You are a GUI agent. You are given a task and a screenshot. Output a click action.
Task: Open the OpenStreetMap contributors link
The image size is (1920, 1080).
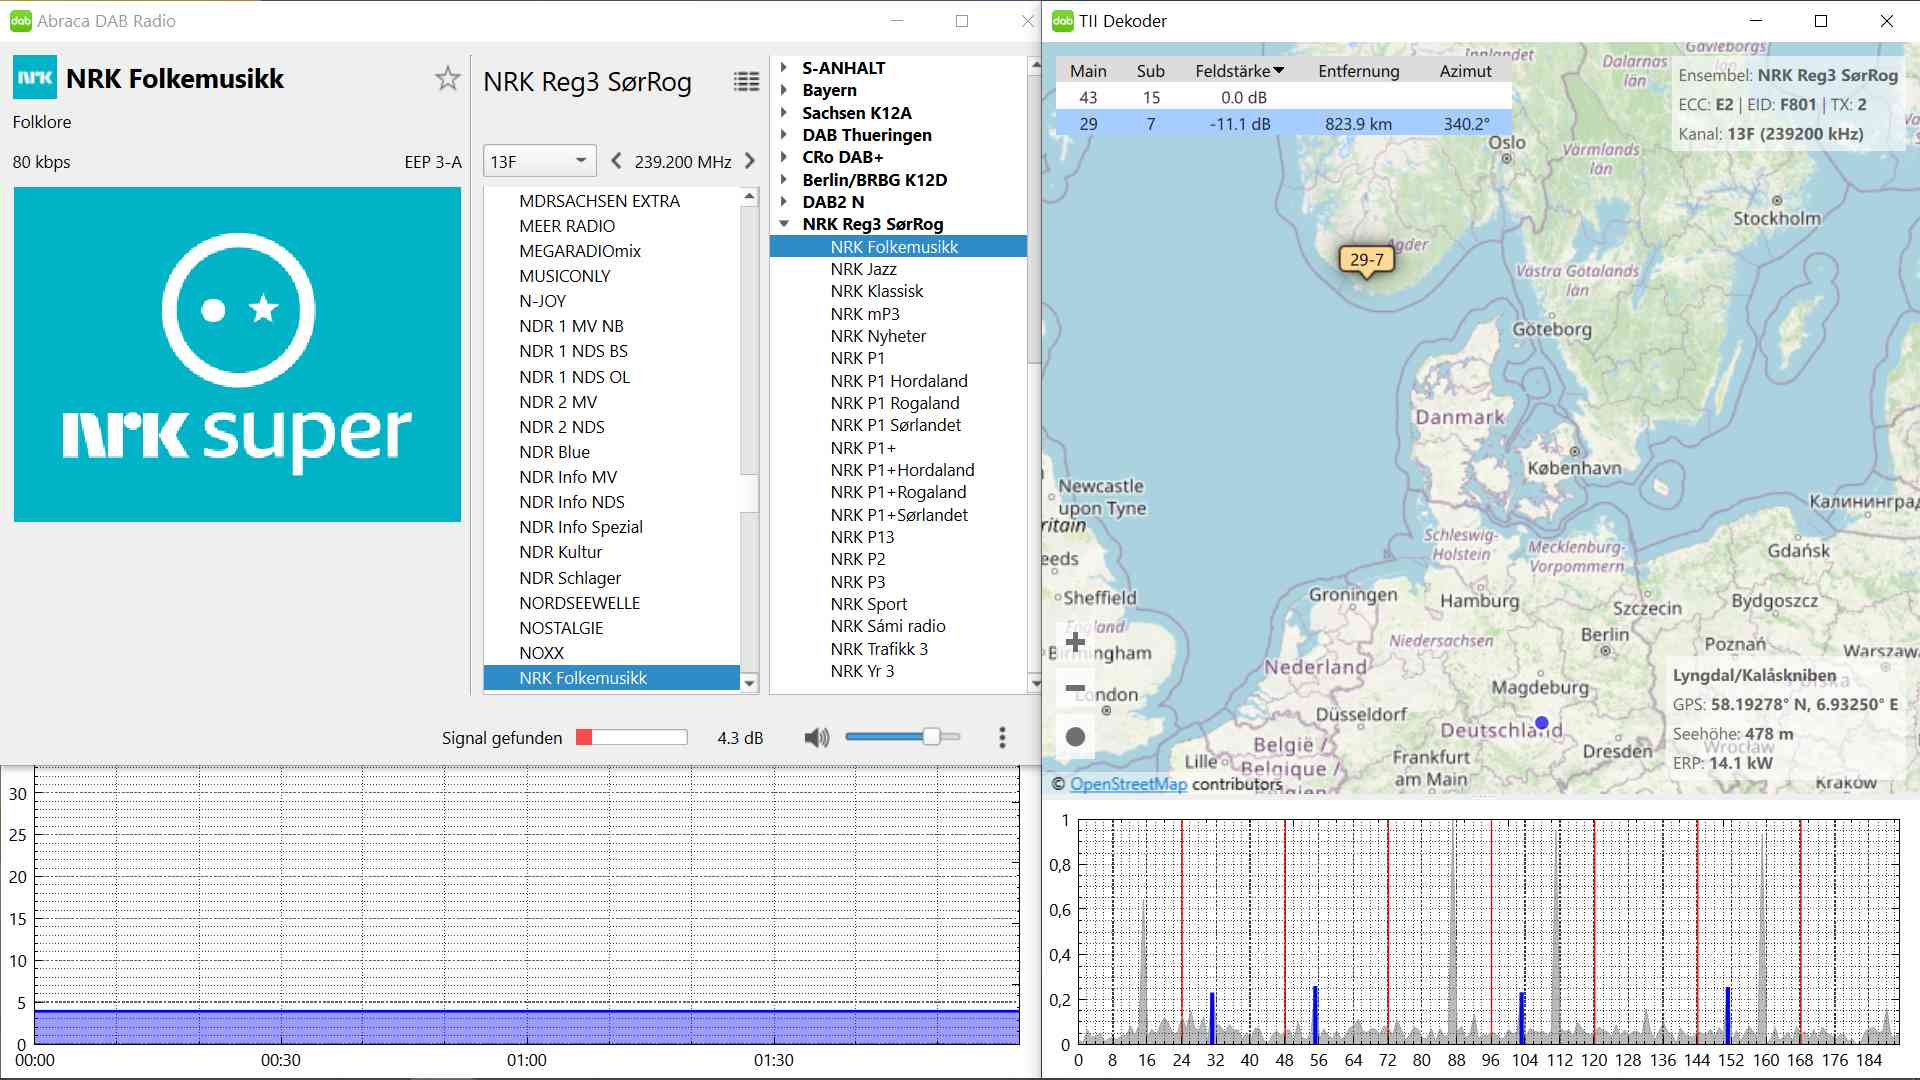[x=1128, y=784]
